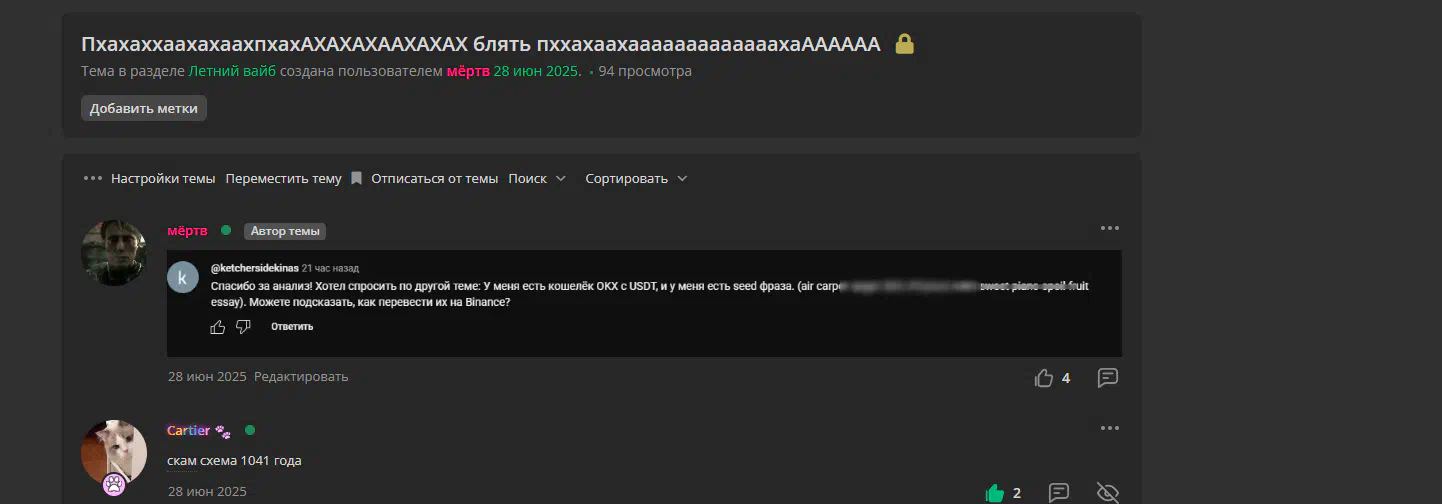Open Настройки темы menu
The height and width of the screenshot is (504, 1442).
pyautogui.click(x=163, y=179)
